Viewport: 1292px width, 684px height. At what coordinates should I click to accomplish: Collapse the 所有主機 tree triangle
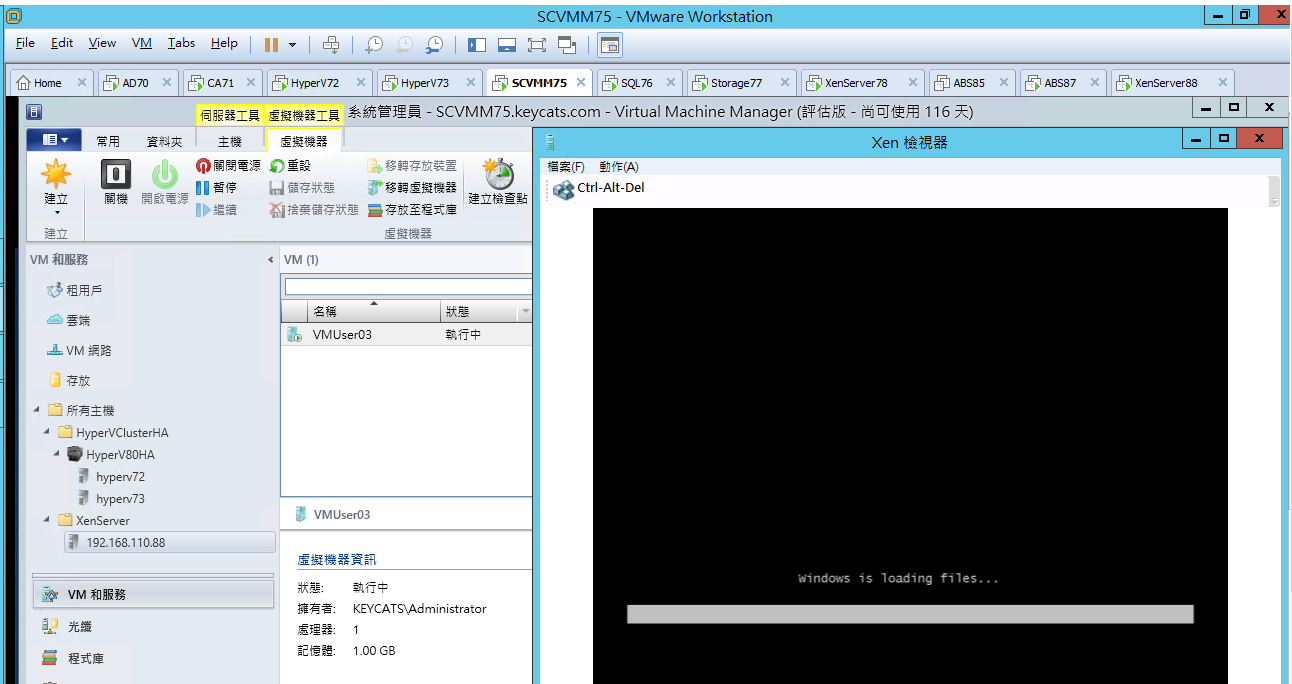(x=37, y=410)
